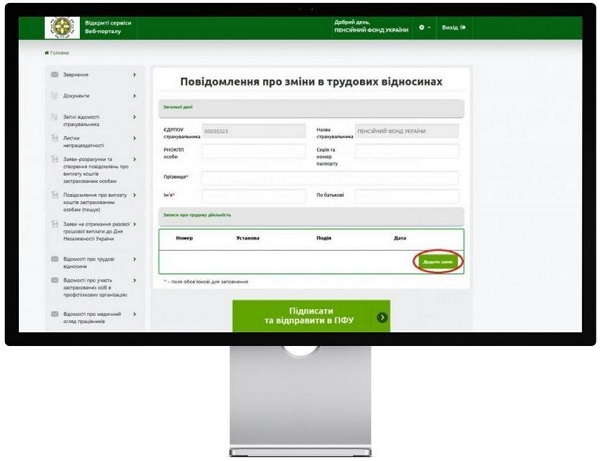Click the icon beside Заяви-розрахунки item

(x=55, y=159)
